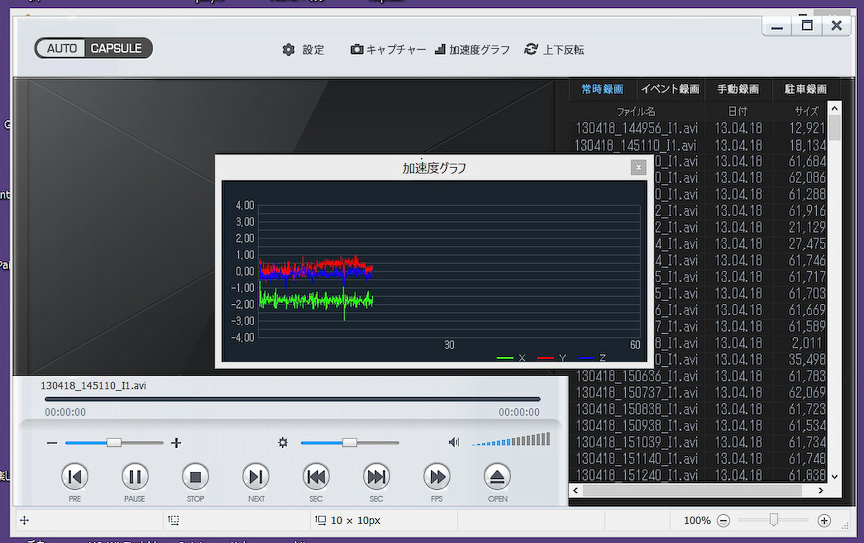Click the file list scroll left arrow
The image size is (864, 543).
(x=575, y=490)
